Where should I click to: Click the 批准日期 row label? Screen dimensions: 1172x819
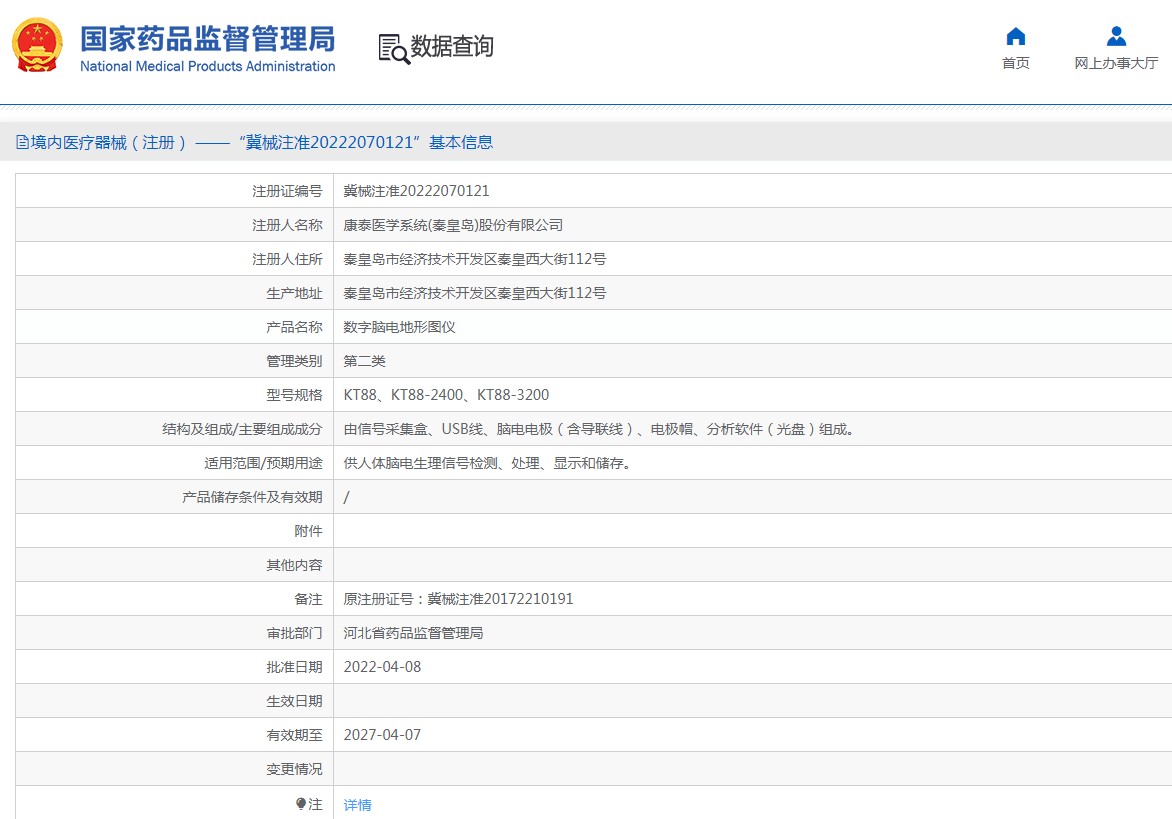[x=294, y=667]
